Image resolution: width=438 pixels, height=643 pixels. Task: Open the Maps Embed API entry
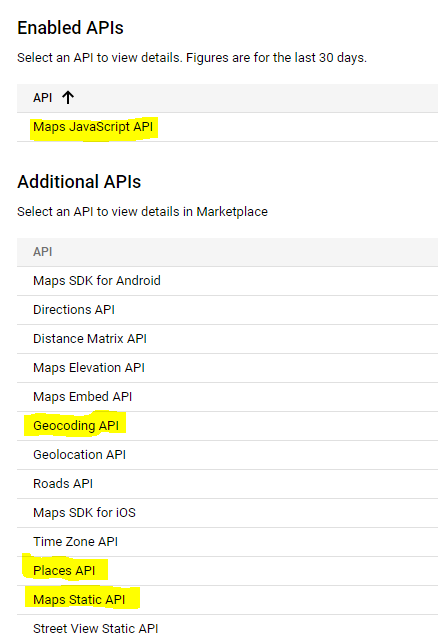tap(82, 397)
